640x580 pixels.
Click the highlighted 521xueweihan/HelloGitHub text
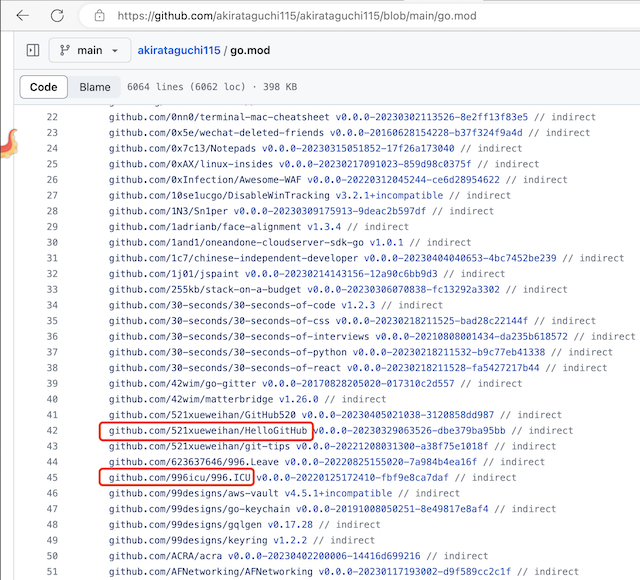[x=207, y=431]
